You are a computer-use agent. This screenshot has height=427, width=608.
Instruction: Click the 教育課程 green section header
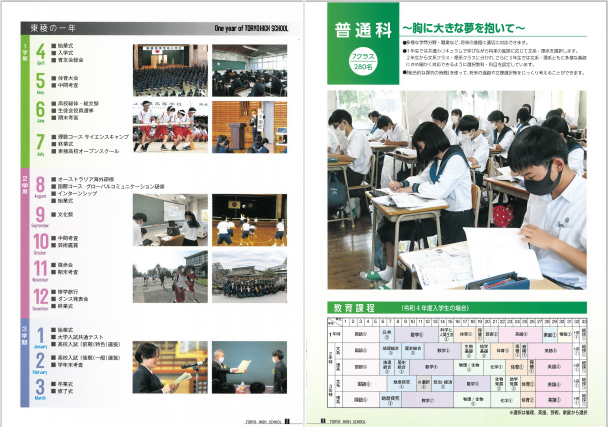(350, 308)
